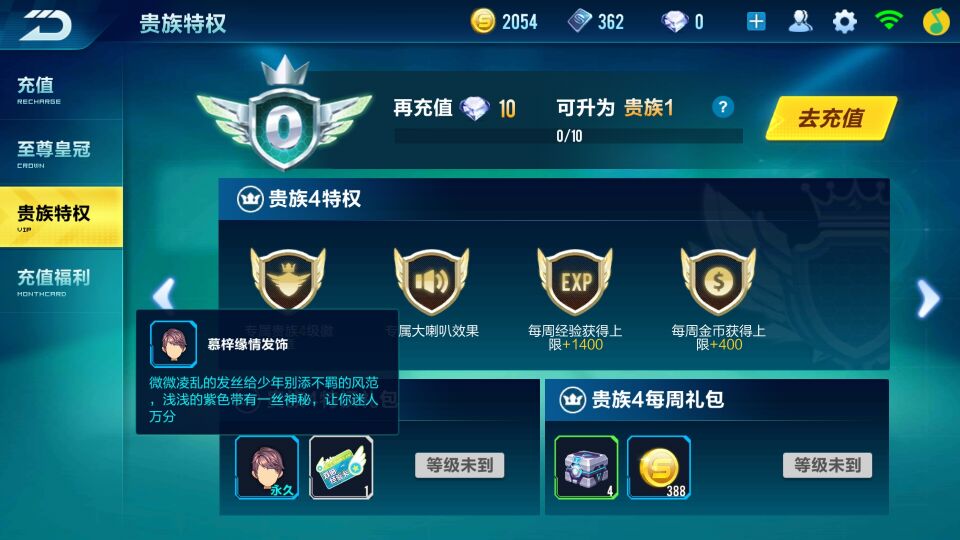Screen dimensions: 960x540
Task: Tap the green music note icon
Action: (936, 21)
